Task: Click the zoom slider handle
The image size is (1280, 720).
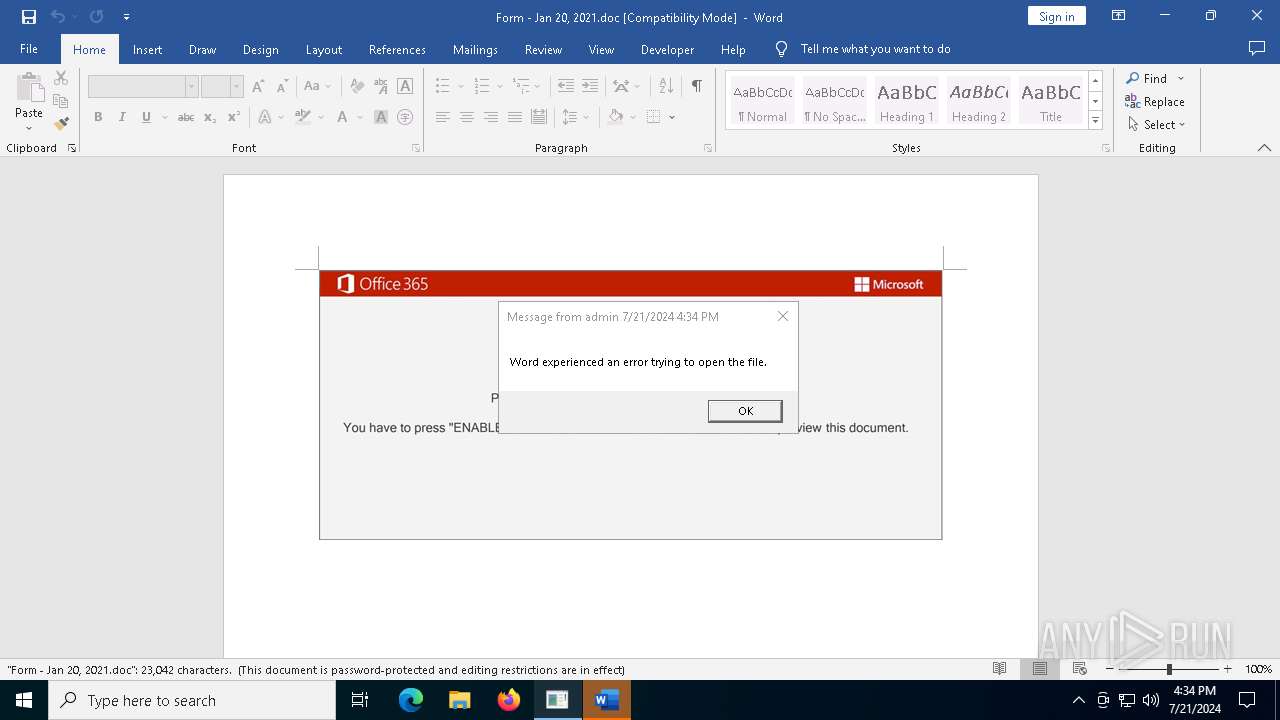Action: pyautogui.click(x=1169, y=669)
